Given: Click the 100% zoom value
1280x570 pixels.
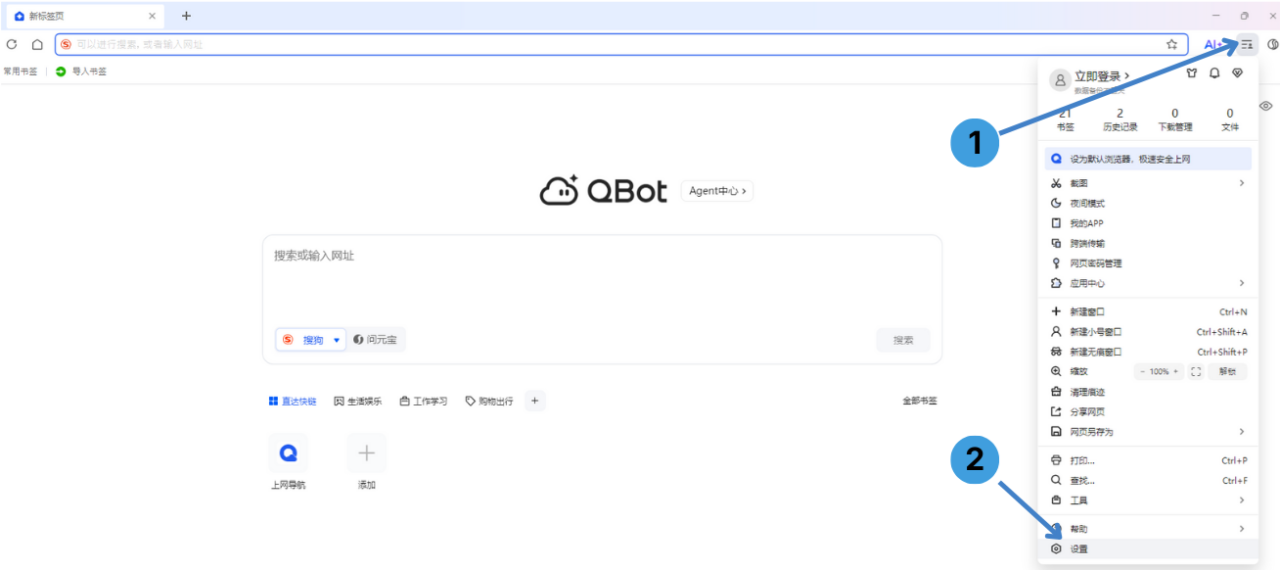Looking at the screenshot, I should click(1159, 371).
